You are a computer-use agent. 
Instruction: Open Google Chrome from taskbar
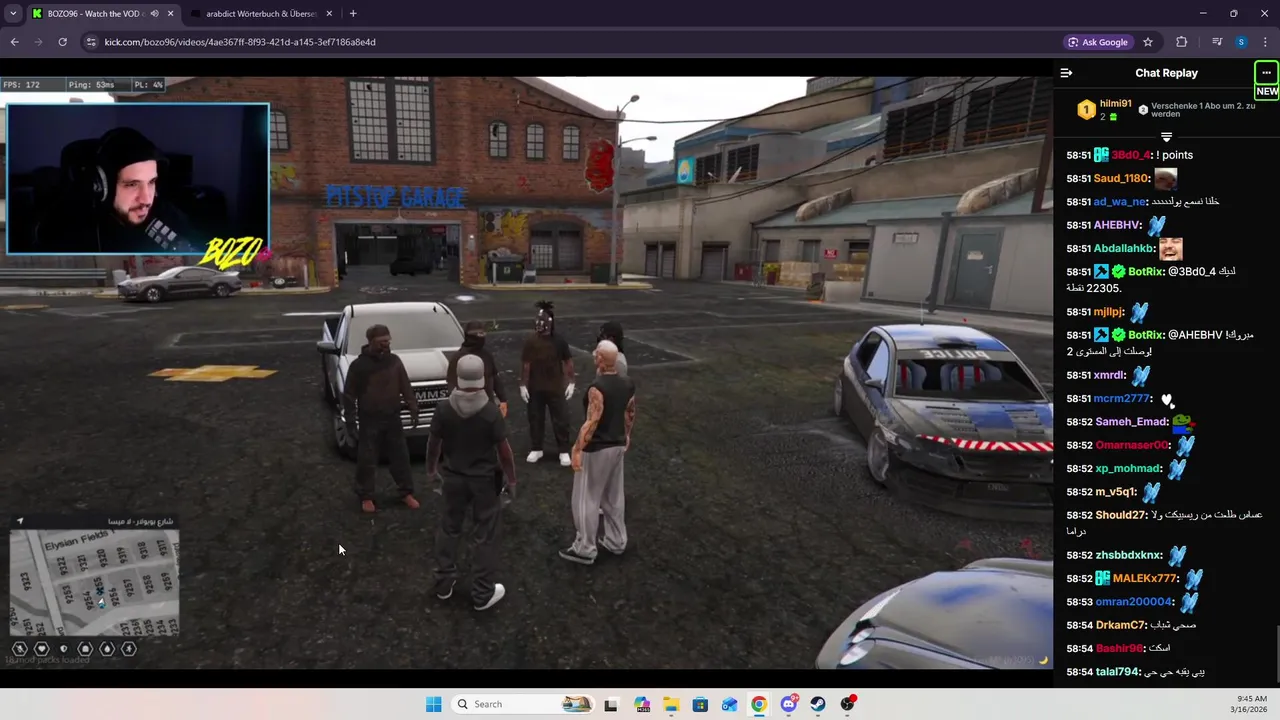759,704
